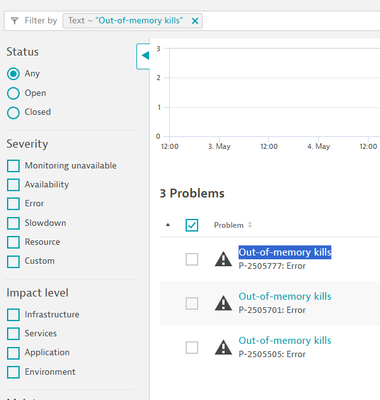
Task: Check the Slowdown severity checkbox
Action: coord(13,223)
